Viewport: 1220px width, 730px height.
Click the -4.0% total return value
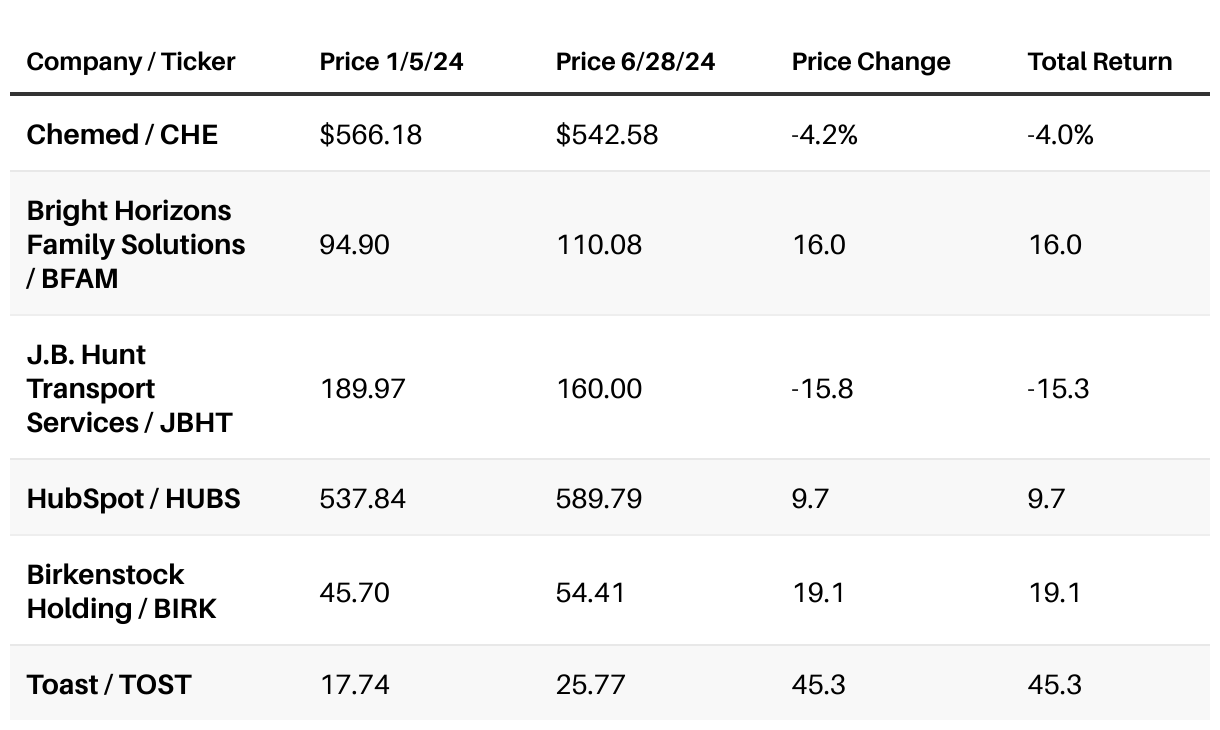coord(1060,134)
